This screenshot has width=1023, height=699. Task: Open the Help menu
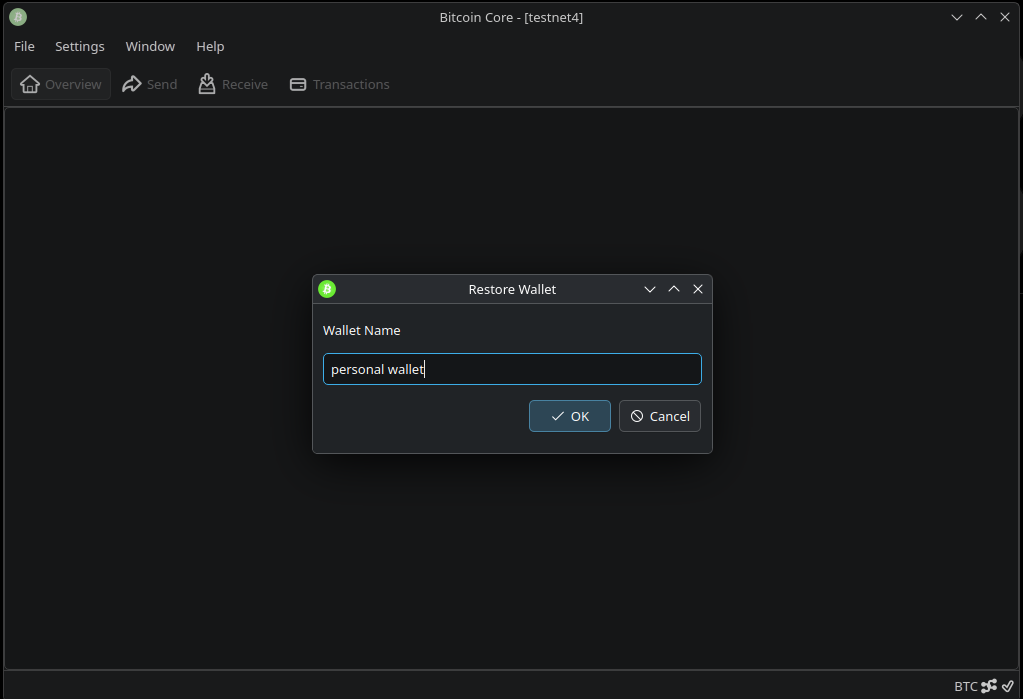point(210,46)
